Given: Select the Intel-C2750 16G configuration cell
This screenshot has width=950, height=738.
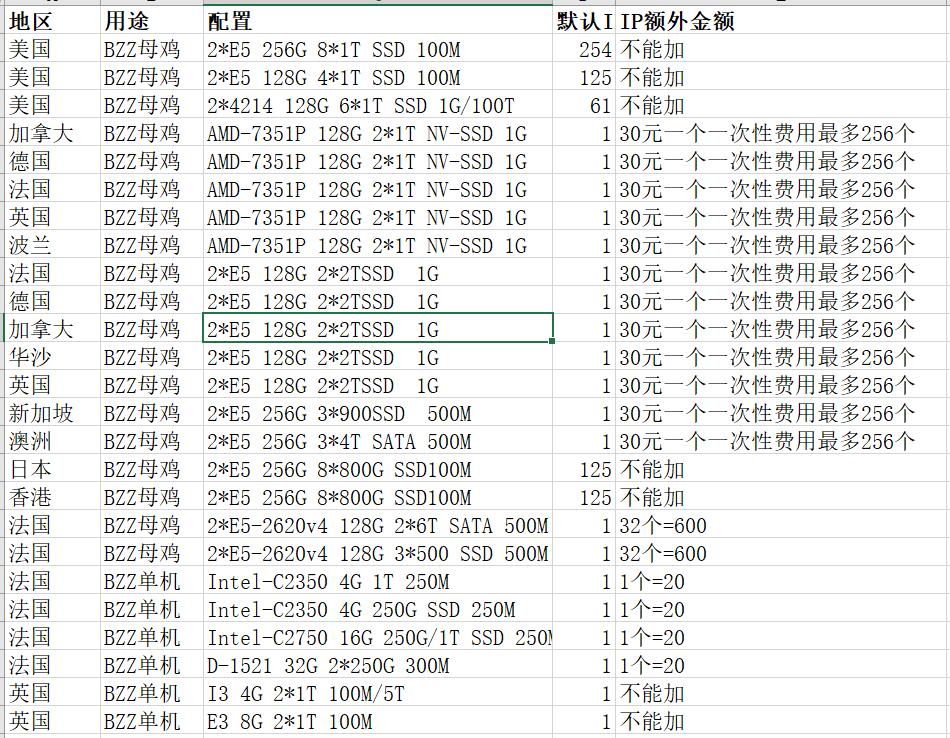Looking at the screenshot, I should click(x=377, y=637).
